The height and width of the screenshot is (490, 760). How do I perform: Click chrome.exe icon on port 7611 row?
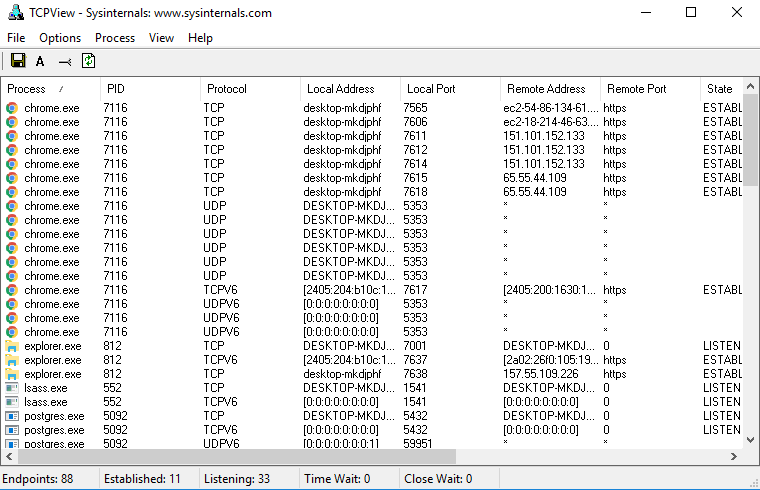click(12, 136)
